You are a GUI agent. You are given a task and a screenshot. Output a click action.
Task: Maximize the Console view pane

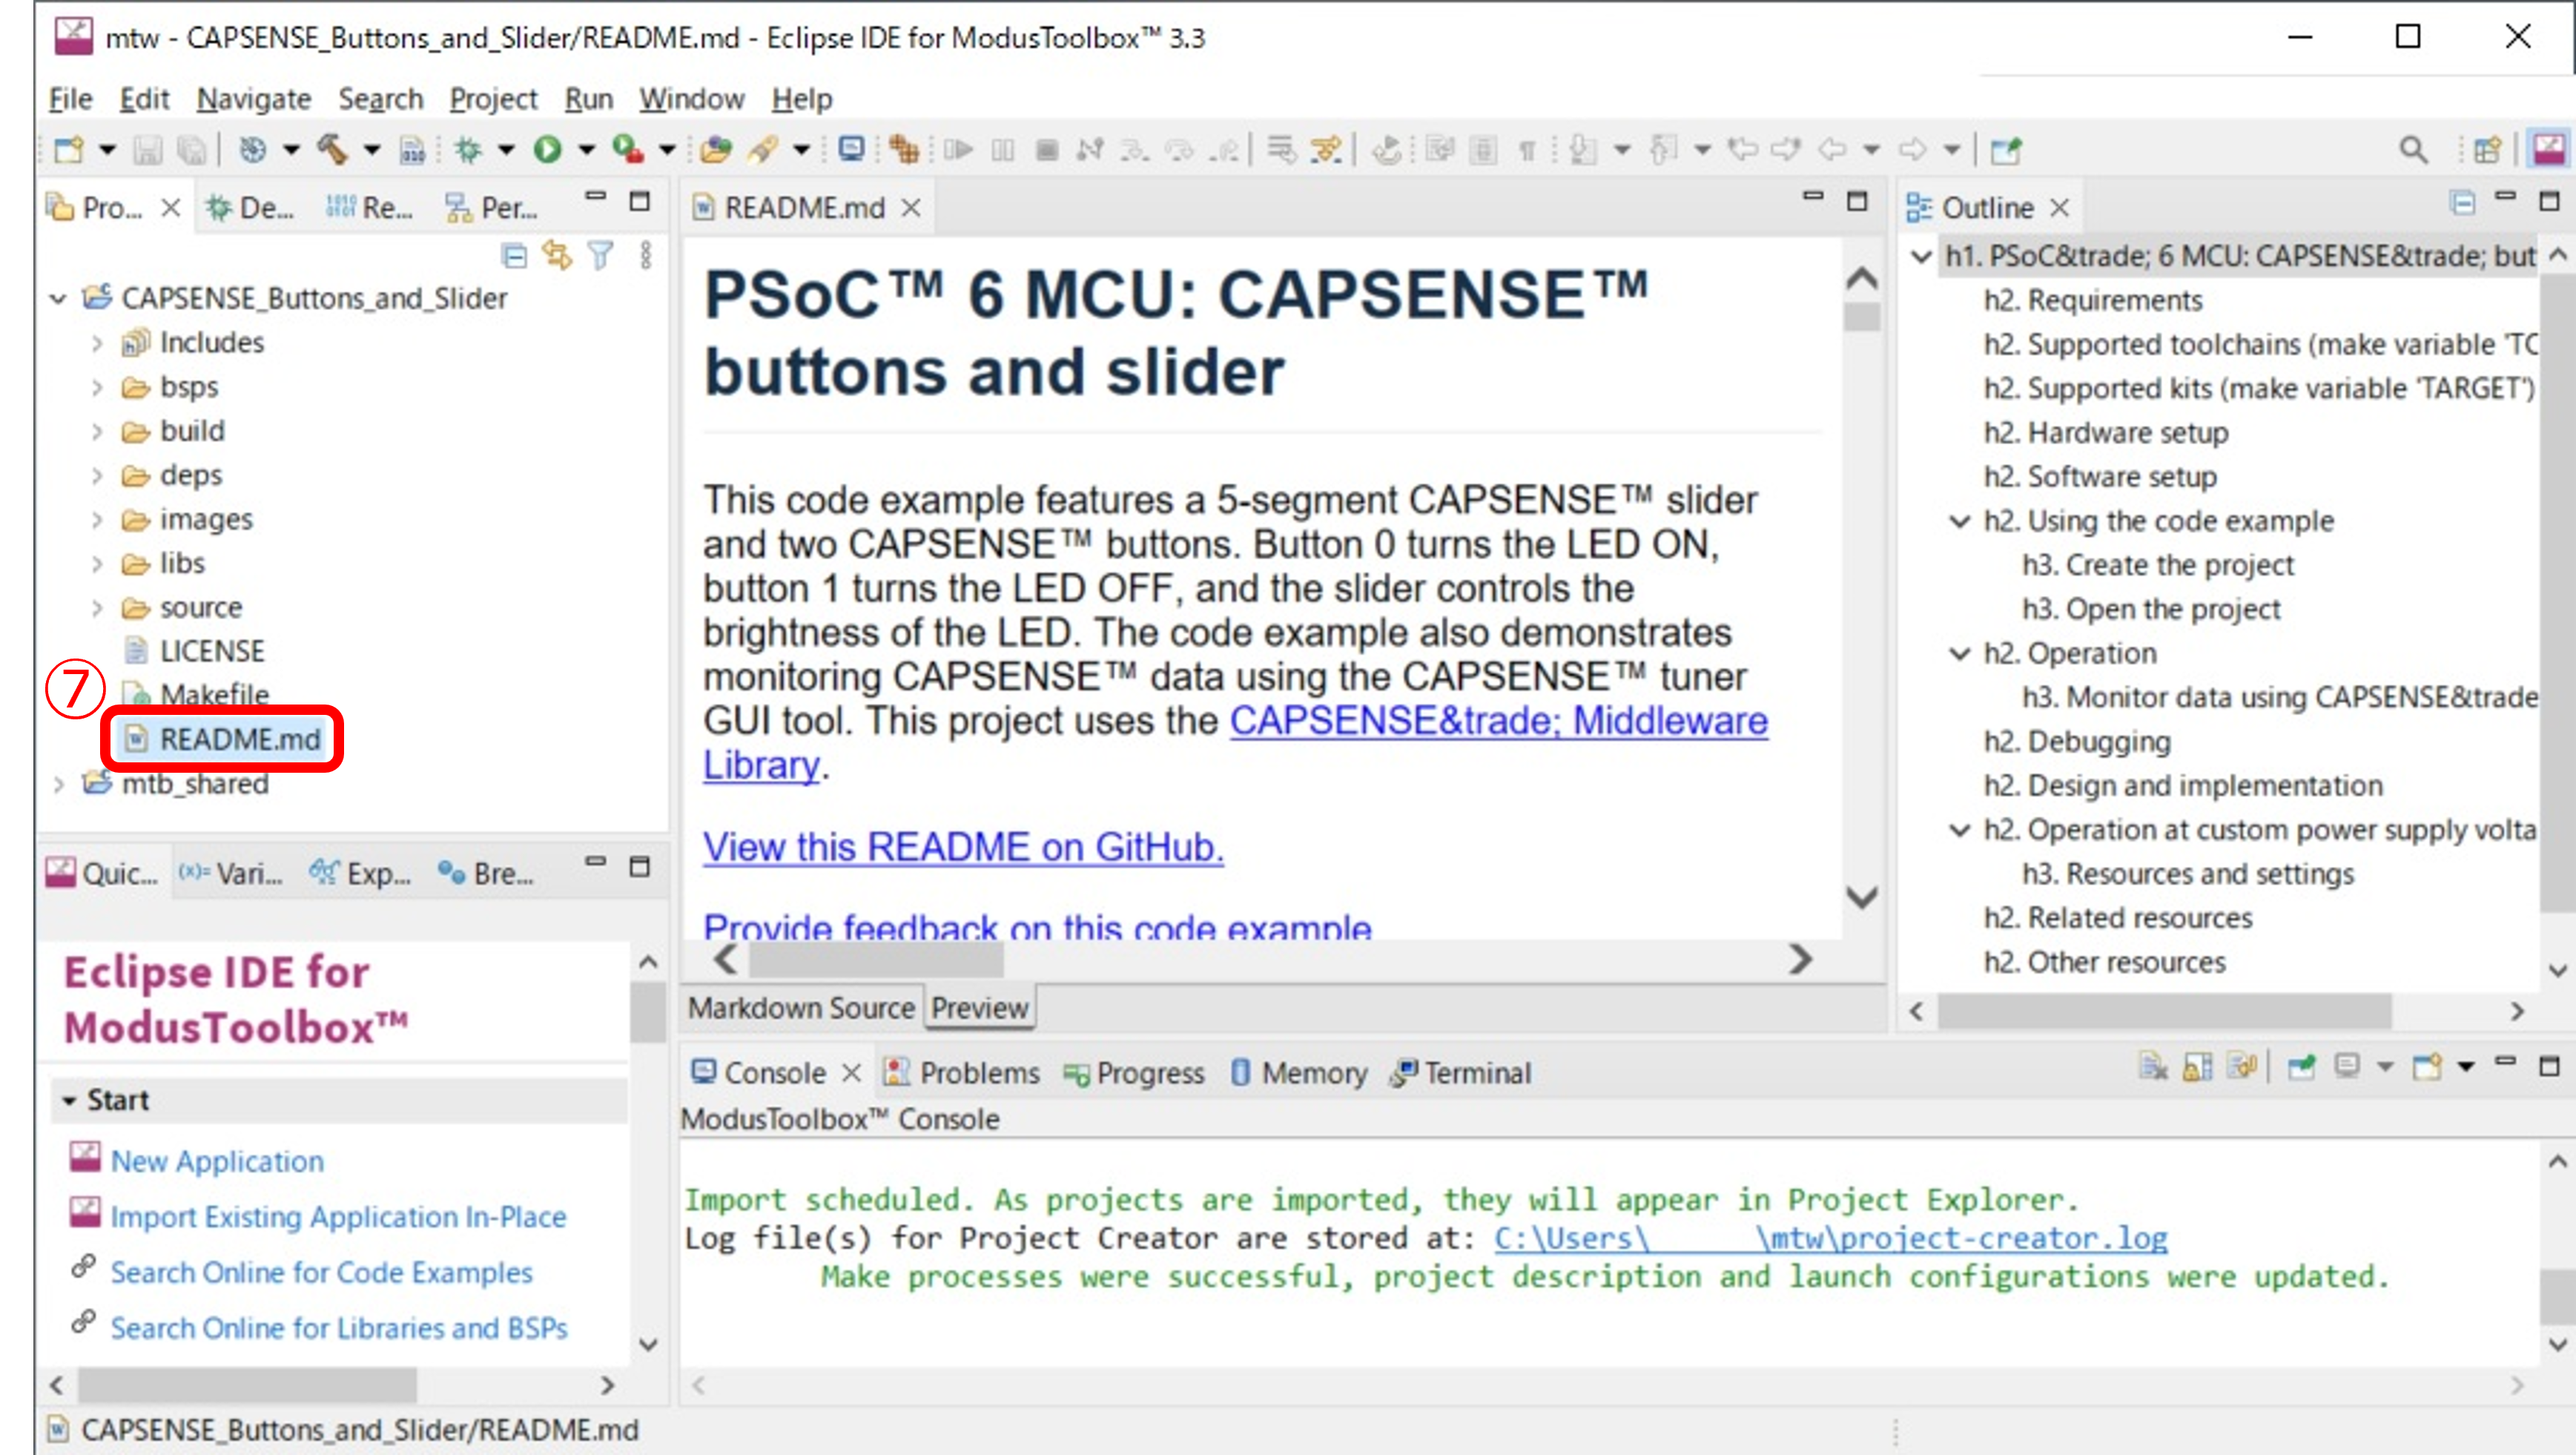tap(2549, 1066)
